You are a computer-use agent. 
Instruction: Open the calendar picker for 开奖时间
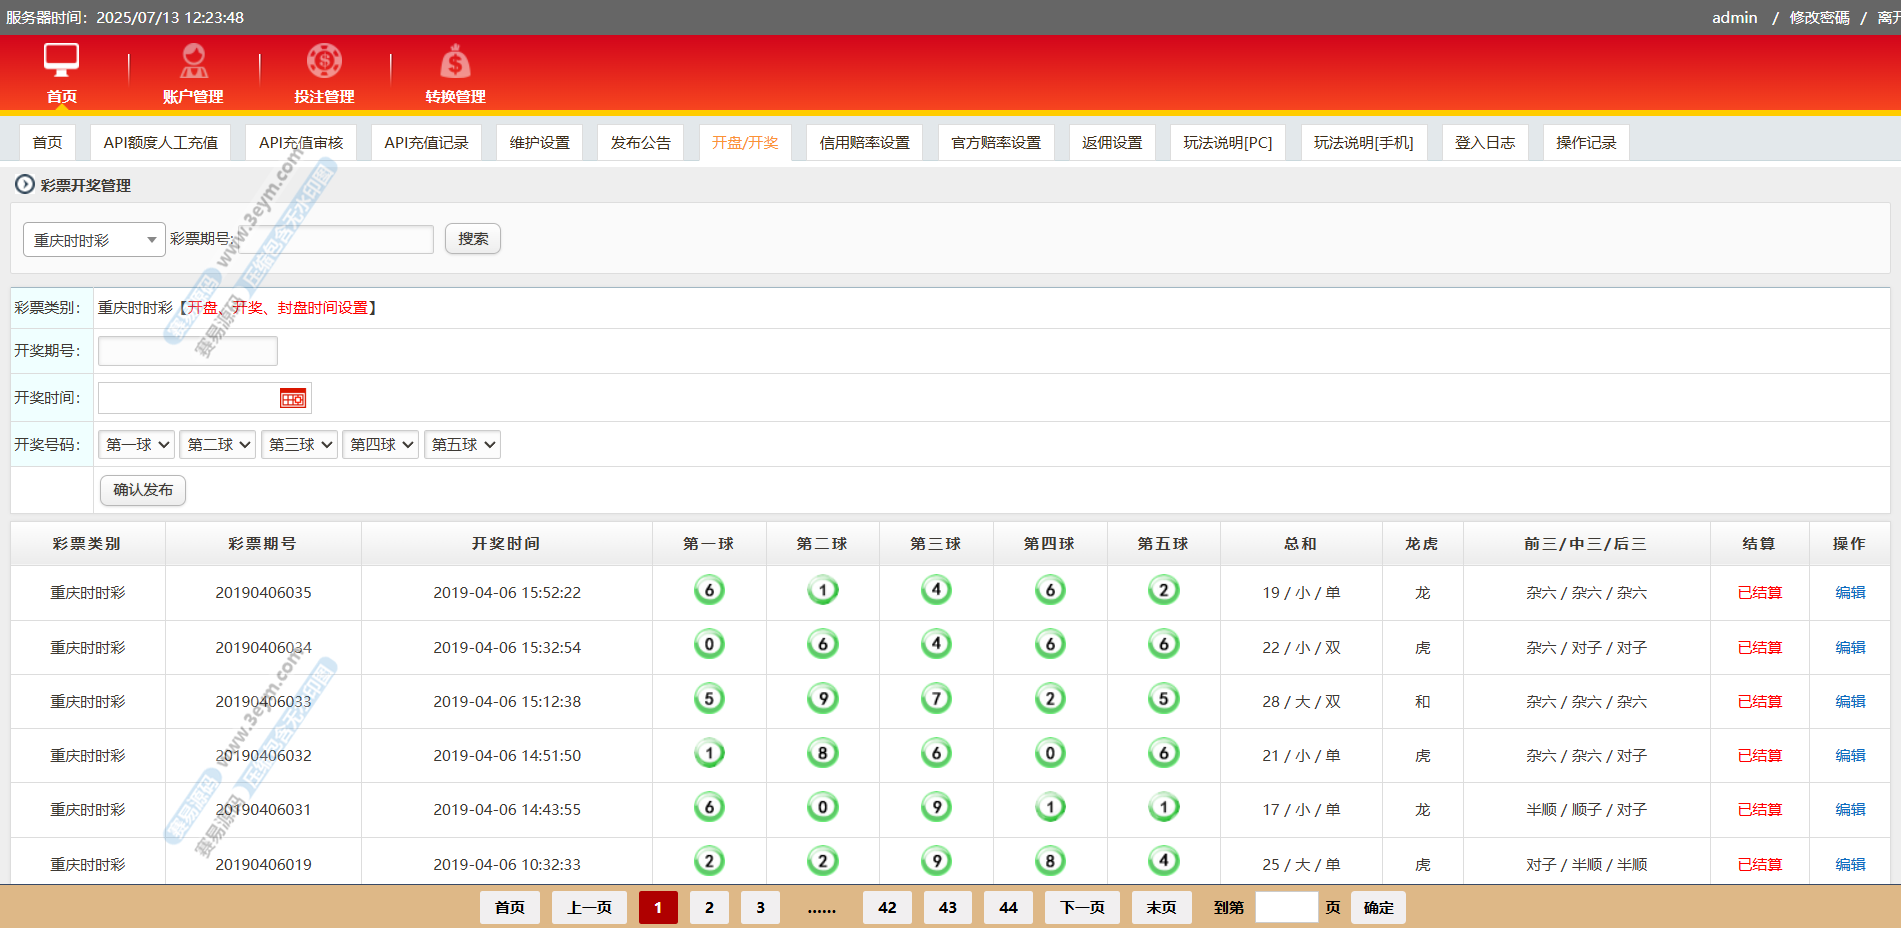[x=292, y=399]
